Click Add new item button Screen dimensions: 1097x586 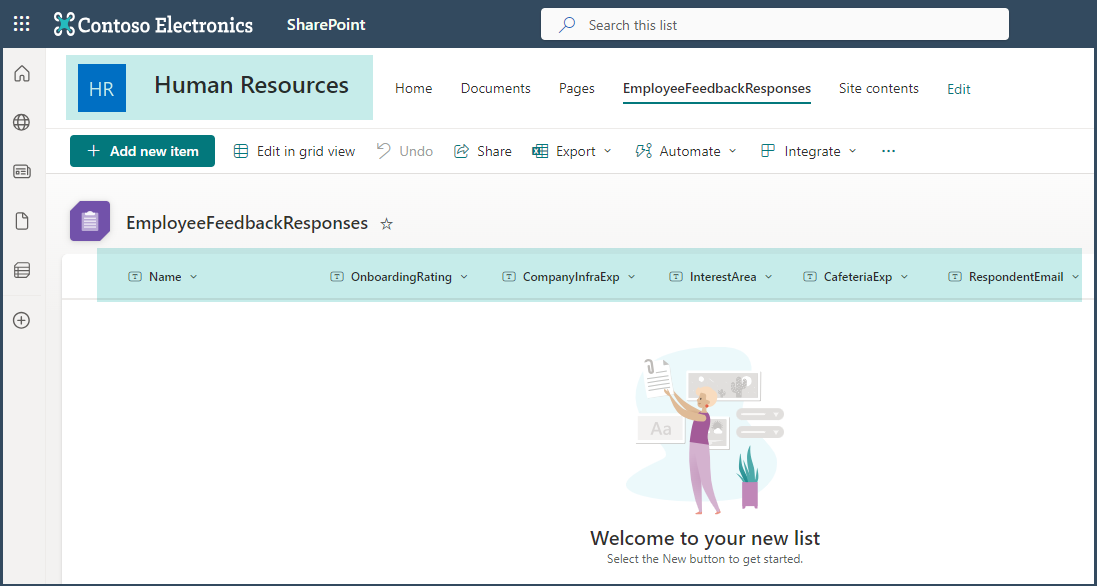click(x=142, y=151)
